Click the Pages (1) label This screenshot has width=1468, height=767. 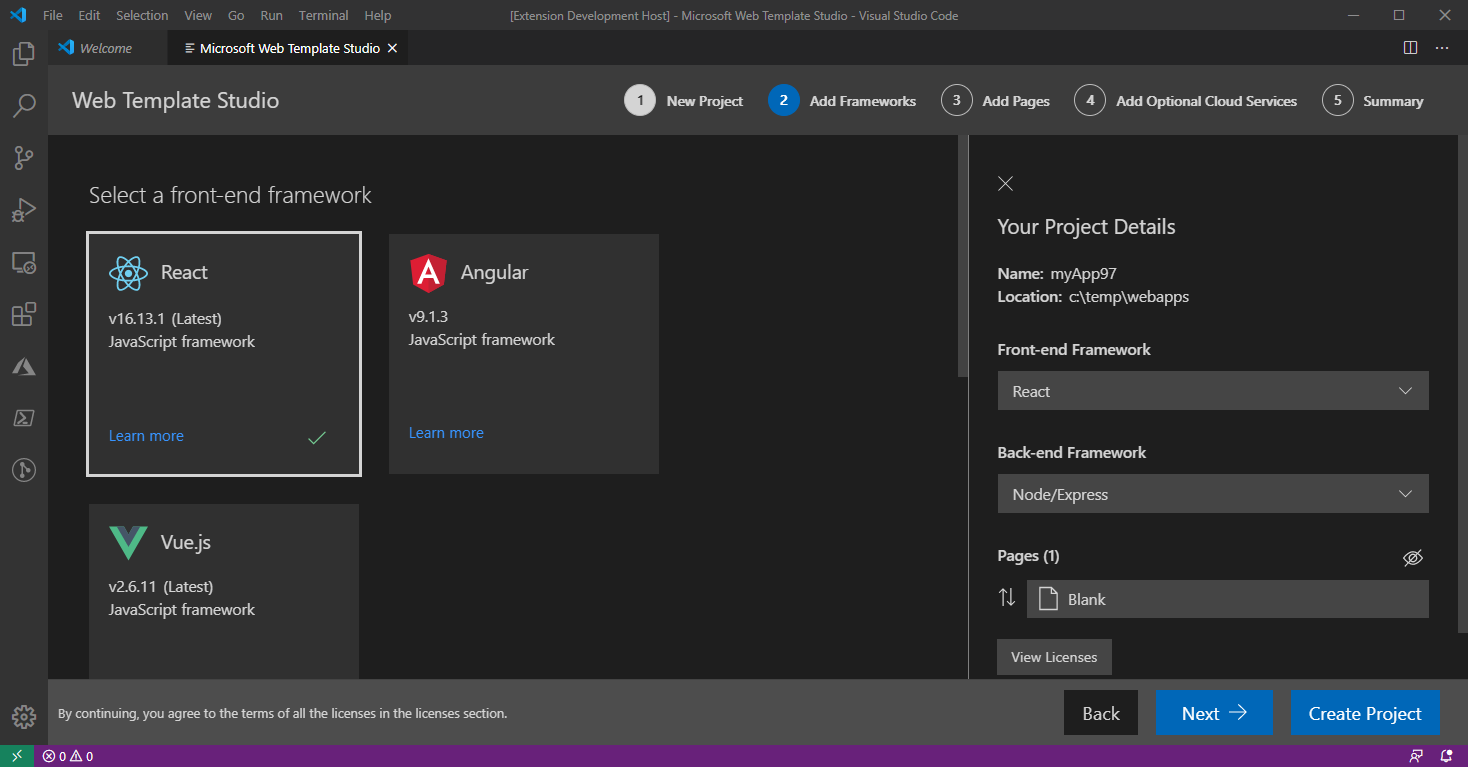coord(1028,556)
